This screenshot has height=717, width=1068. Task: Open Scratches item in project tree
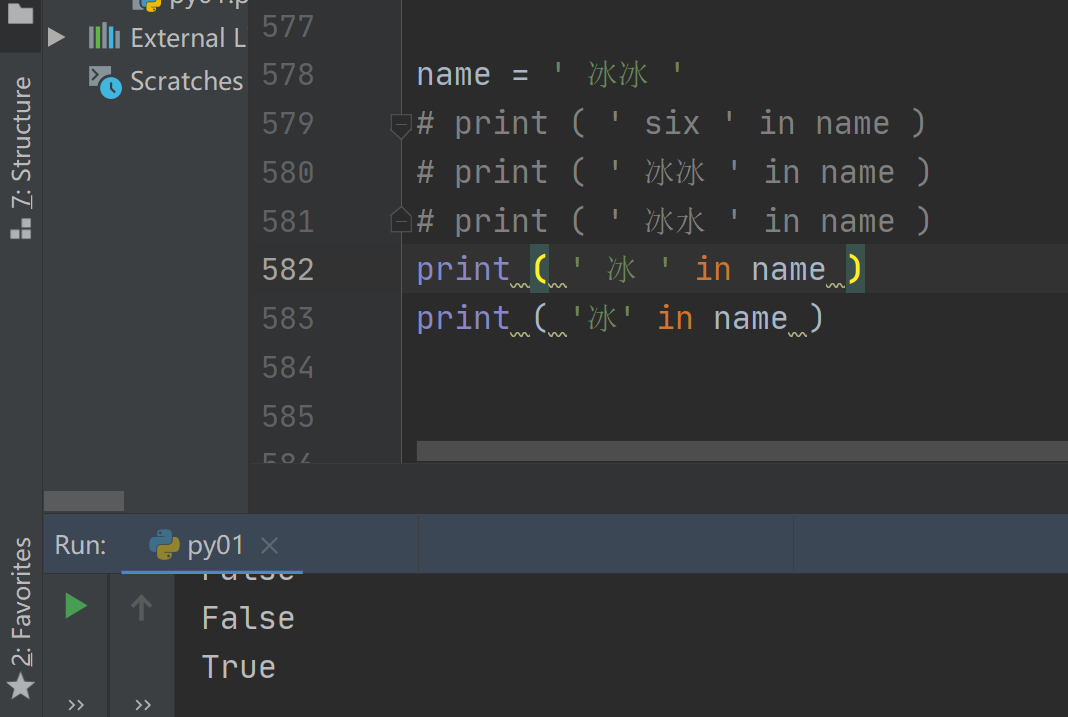[187, 81]
